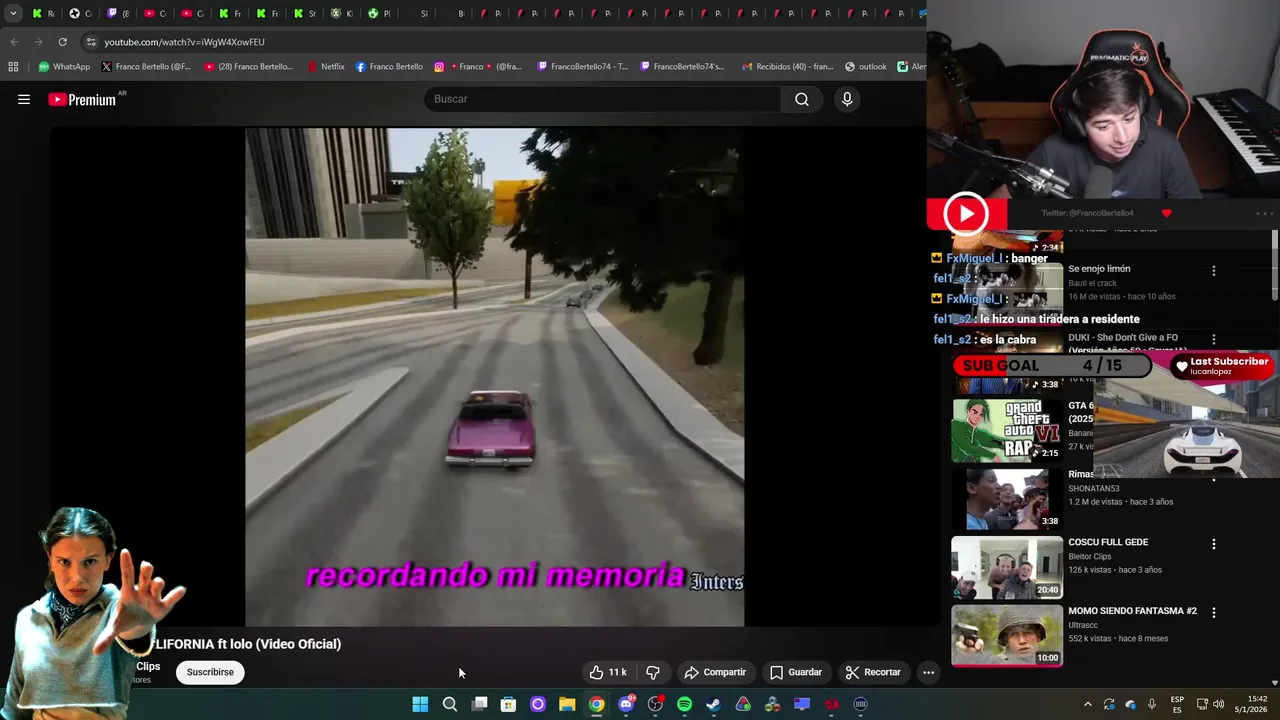
Task: Open the tab search dropdown arrow
Action: (13, 13)
